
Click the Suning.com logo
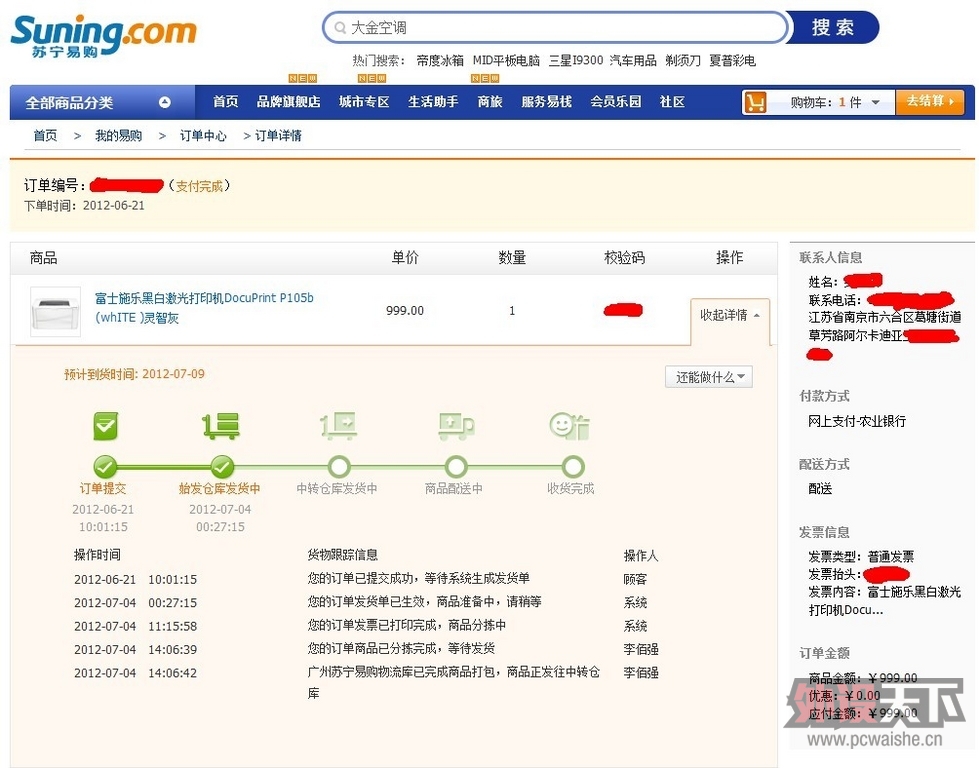click(x=103, y=36)
